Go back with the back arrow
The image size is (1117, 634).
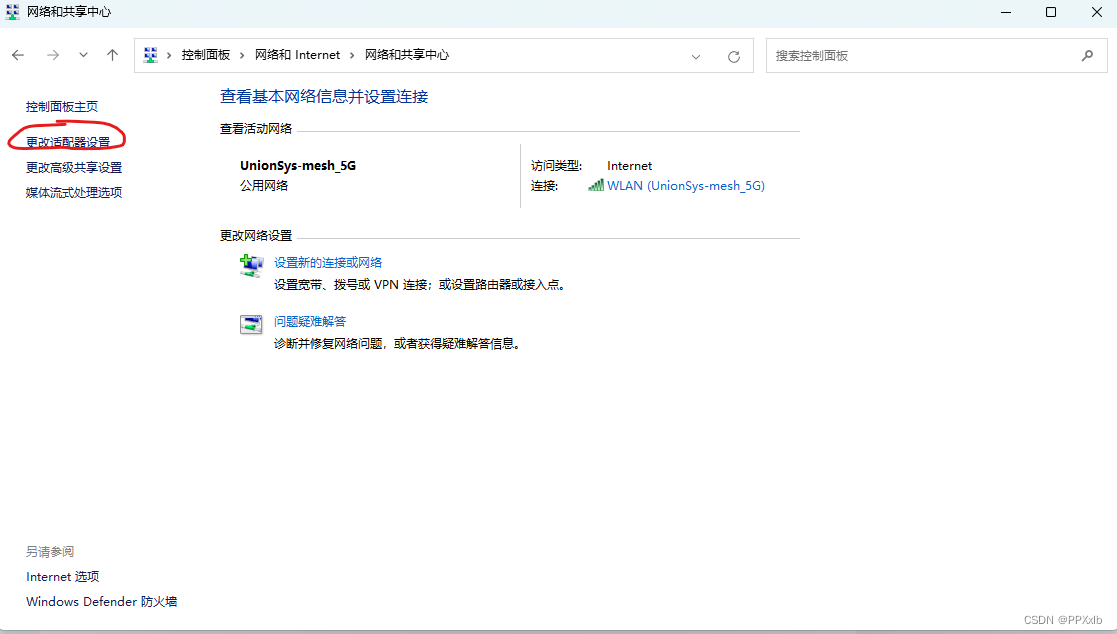click(18, 55)
